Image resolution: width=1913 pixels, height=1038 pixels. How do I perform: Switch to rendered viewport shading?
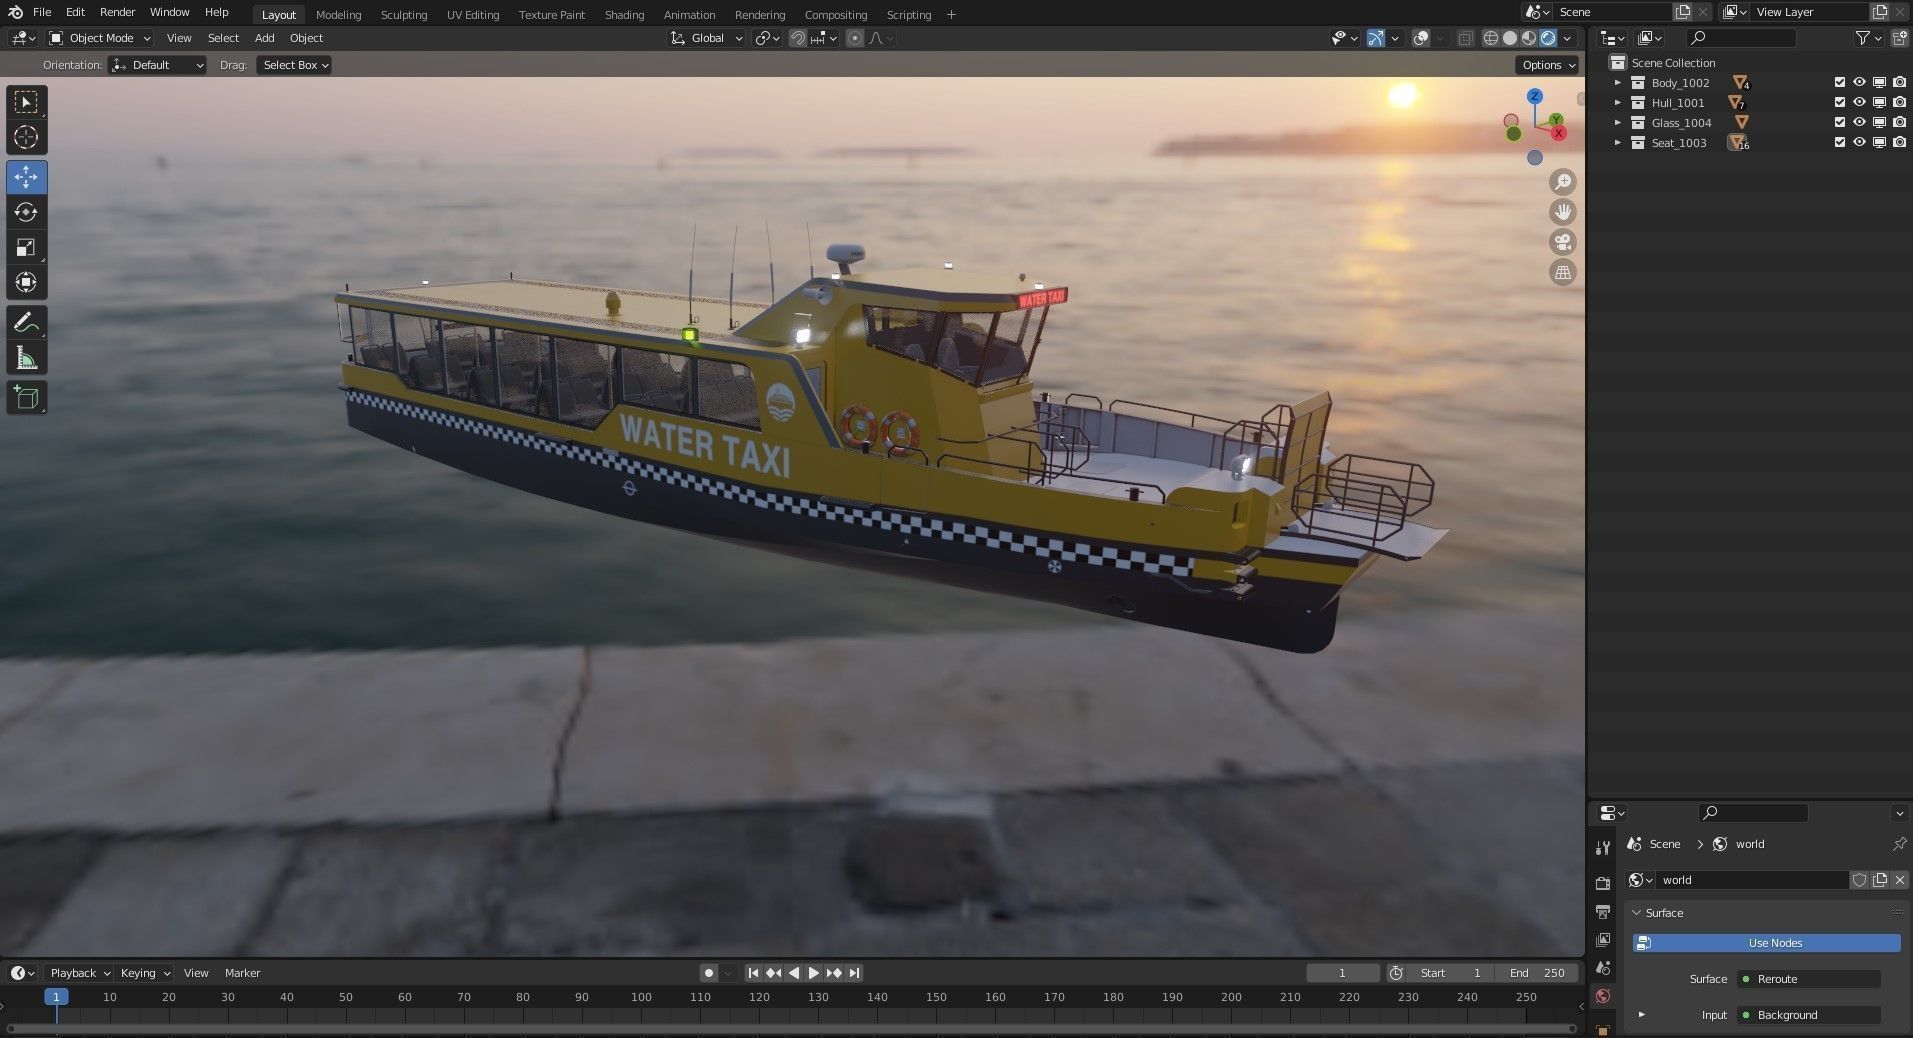coord(1548,38)
